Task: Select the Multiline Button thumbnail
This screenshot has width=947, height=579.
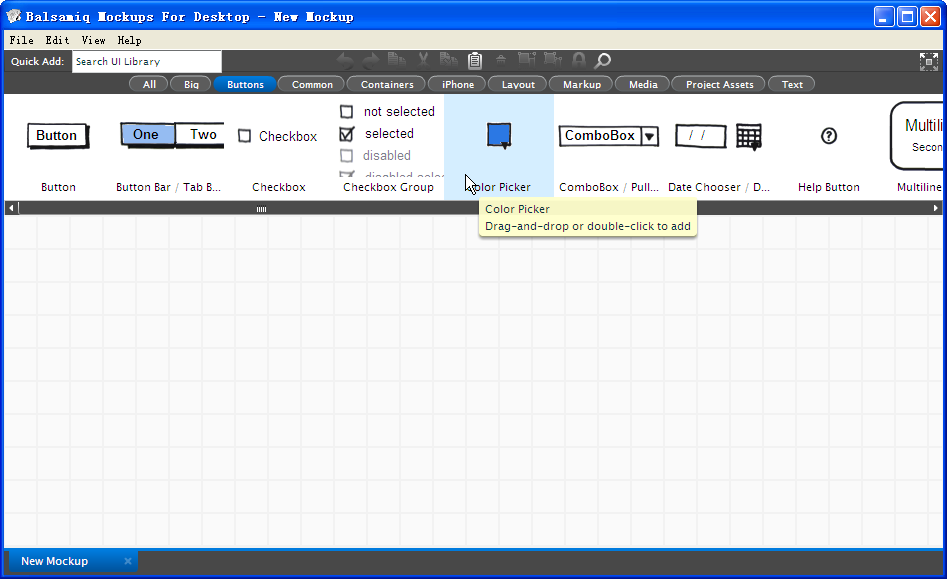Action: pos(916,135)
